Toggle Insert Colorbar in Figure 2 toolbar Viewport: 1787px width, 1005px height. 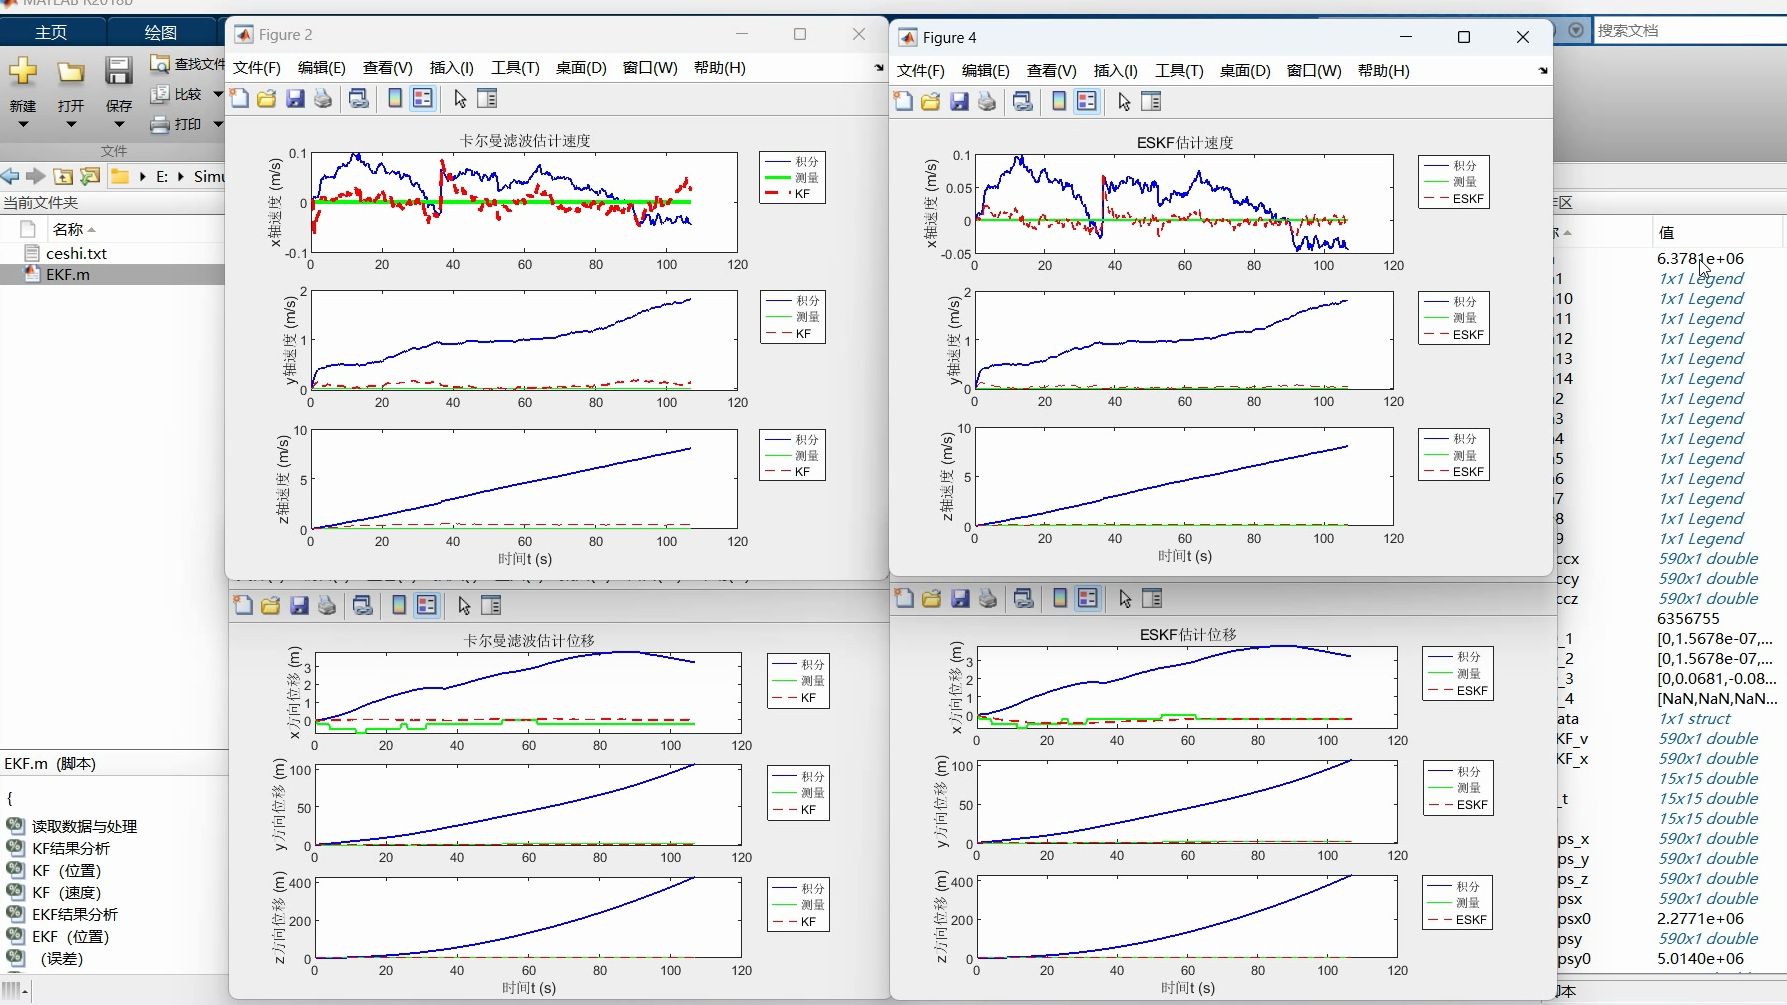point(395,98)
